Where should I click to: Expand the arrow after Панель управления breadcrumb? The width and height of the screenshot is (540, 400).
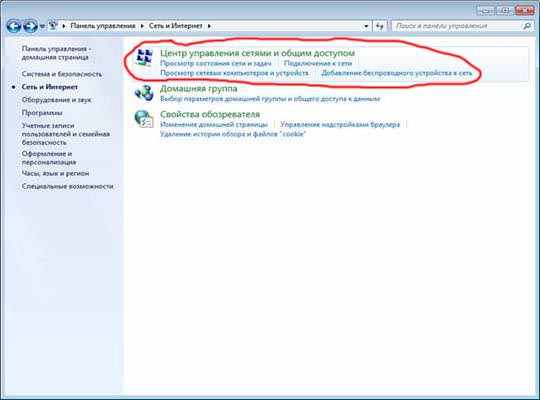pos(142,26)
